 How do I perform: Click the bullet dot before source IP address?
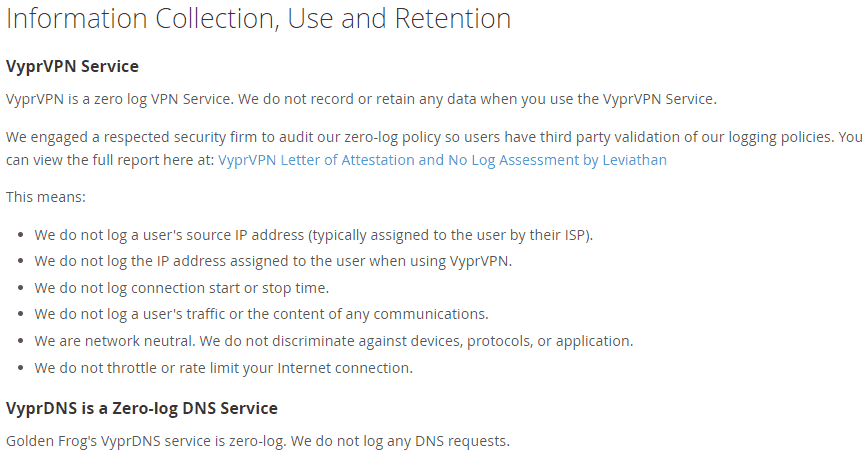(20, 236)
